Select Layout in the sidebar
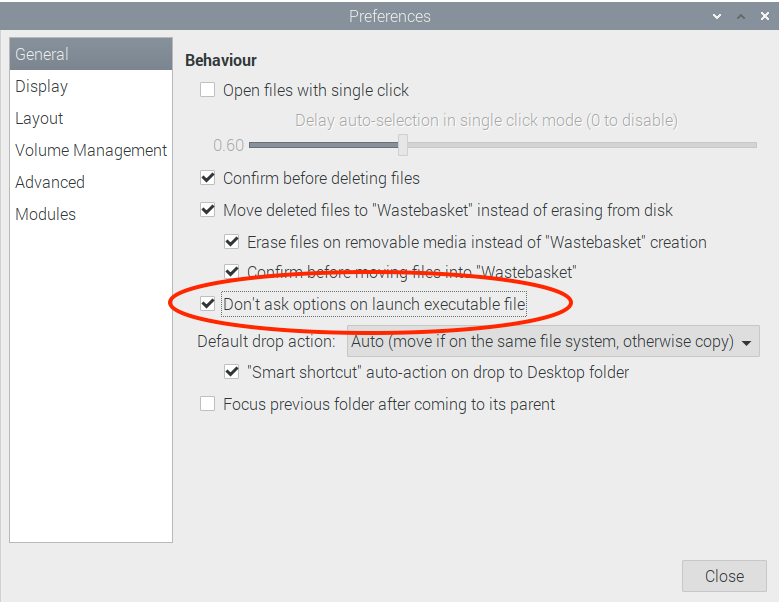Image resolution: width=779 pixels, height=604 pixels. coord(39,118)
